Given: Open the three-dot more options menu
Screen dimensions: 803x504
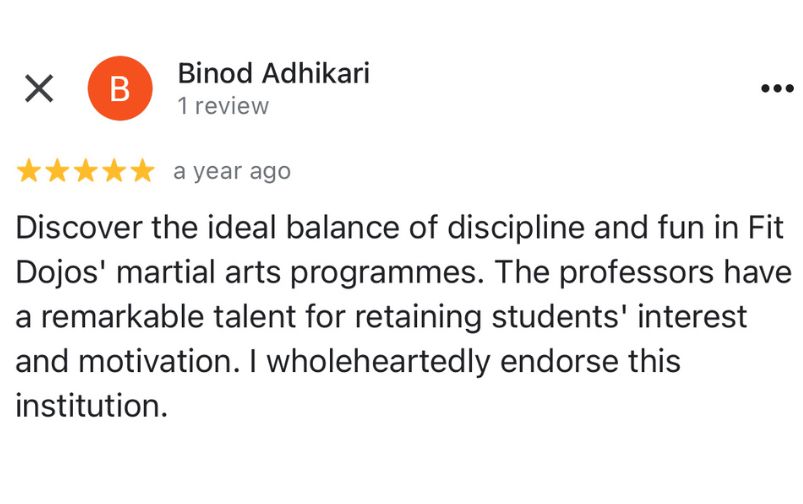Looking at the screenshot, I should point(776,89).
